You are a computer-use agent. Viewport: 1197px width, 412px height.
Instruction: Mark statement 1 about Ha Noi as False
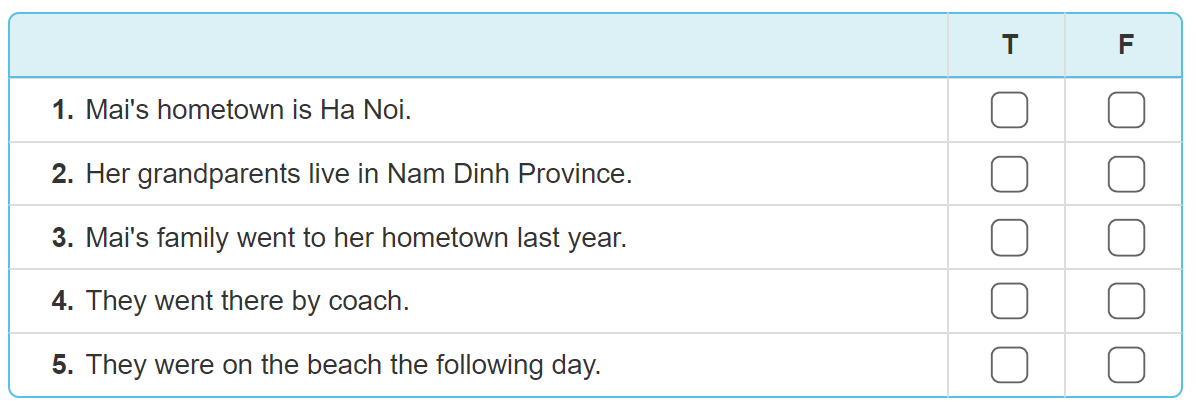point(1126,110)
